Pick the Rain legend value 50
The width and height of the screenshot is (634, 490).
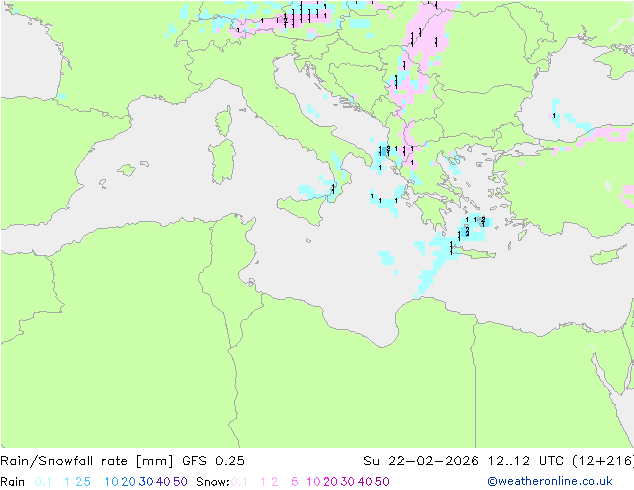point(180,482)
